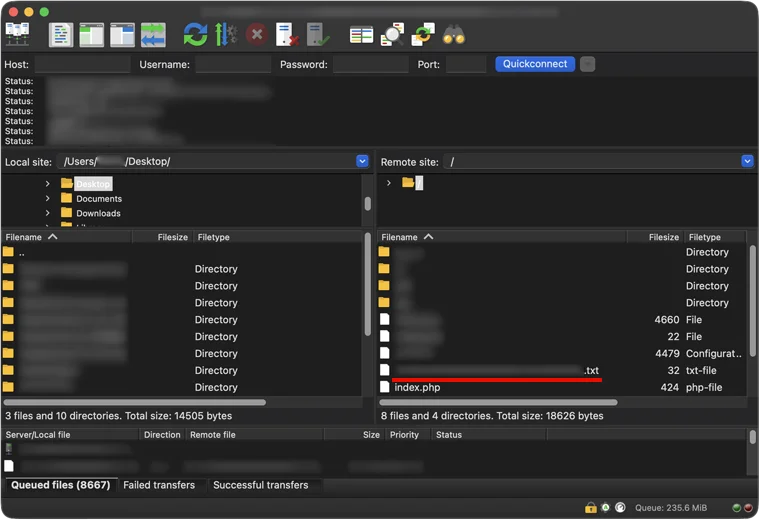This screenshot has width=759, height=520.
Task: Select the remote Configurat.. file row of 4479 bytes
Action: click(x=562, y=353)
